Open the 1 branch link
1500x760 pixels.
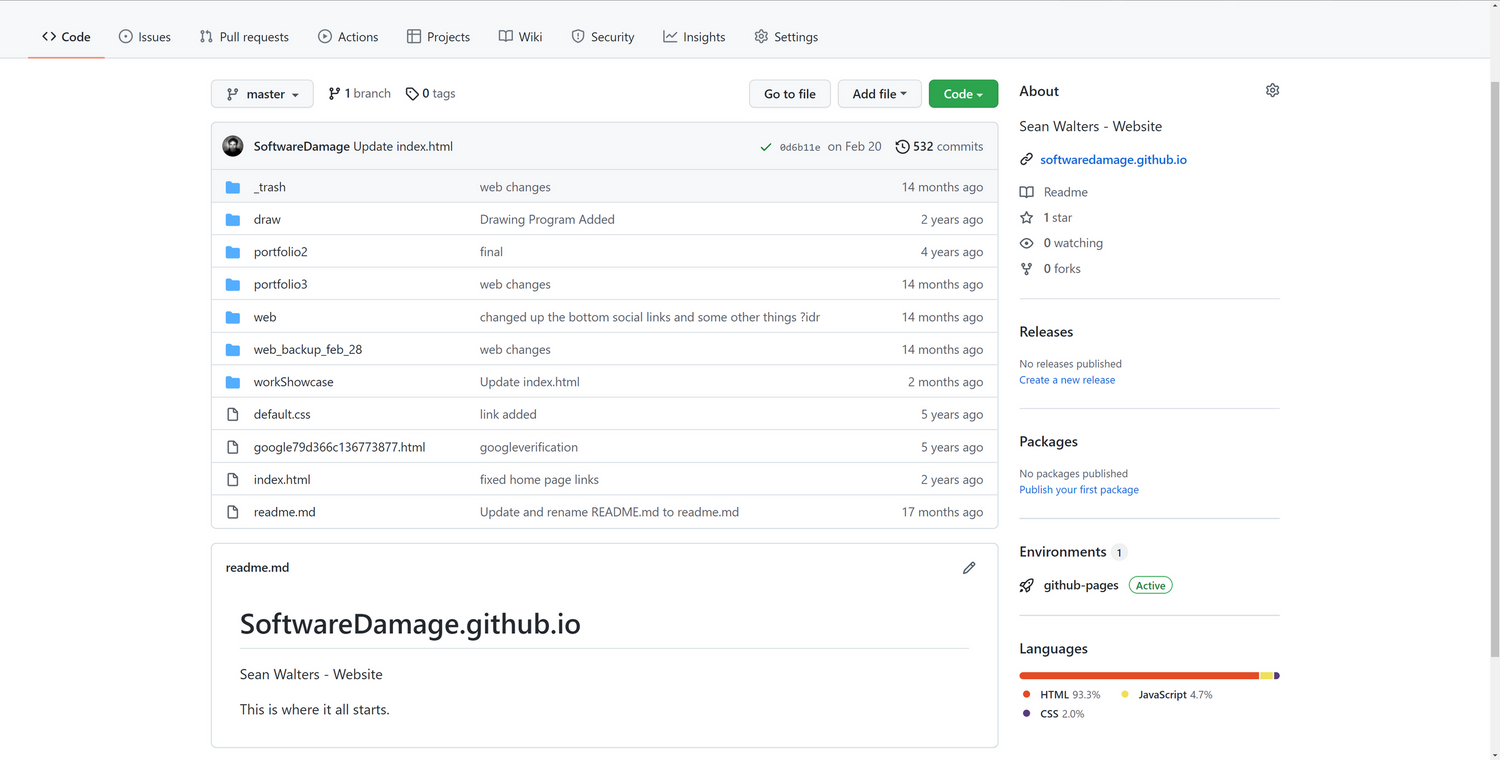[360, 94]
